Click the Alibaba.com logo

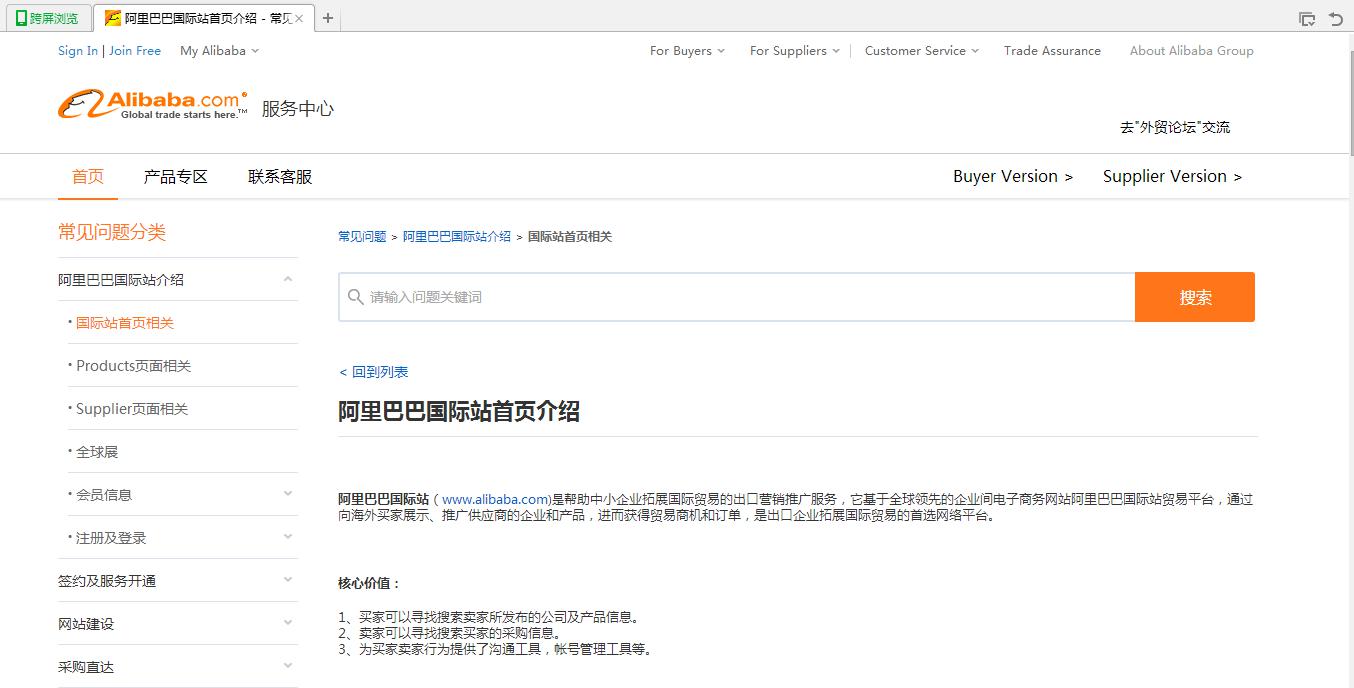pyautogui.click(x=152, y=105)
